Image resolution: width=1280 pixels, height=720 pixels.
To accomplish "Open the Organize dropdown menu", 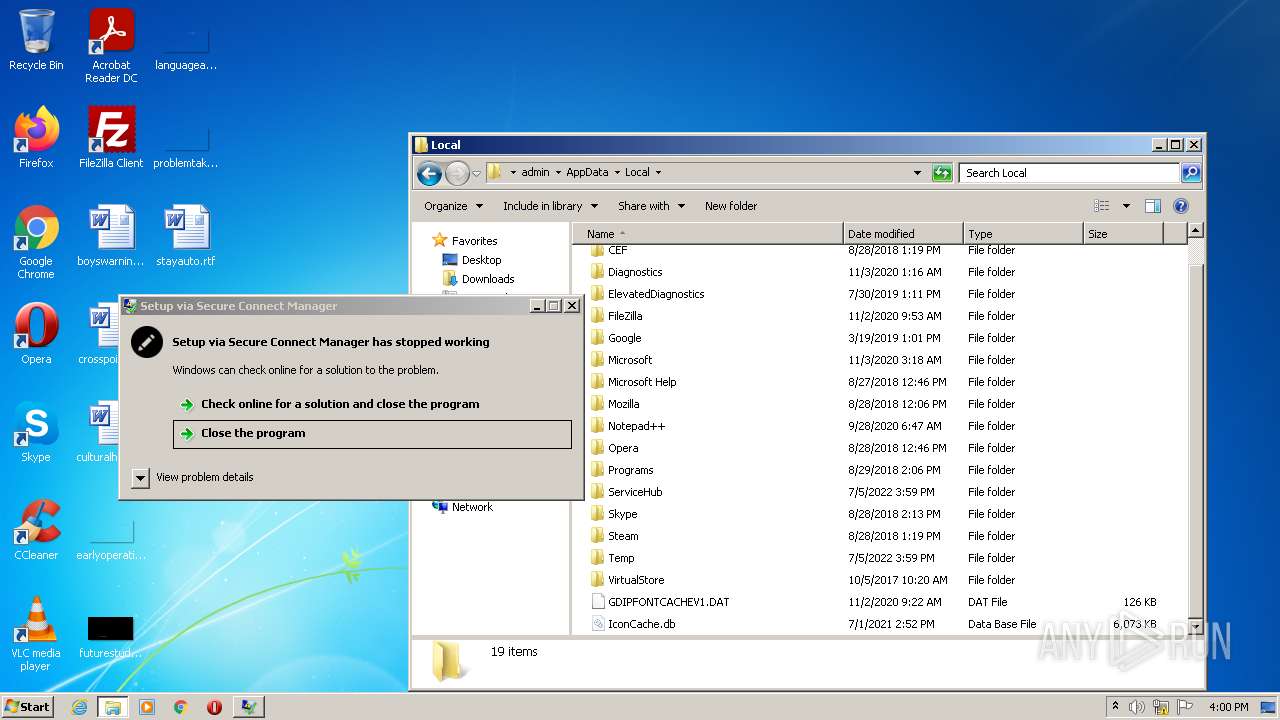I will pyautogui.click(x=453, y=206).
